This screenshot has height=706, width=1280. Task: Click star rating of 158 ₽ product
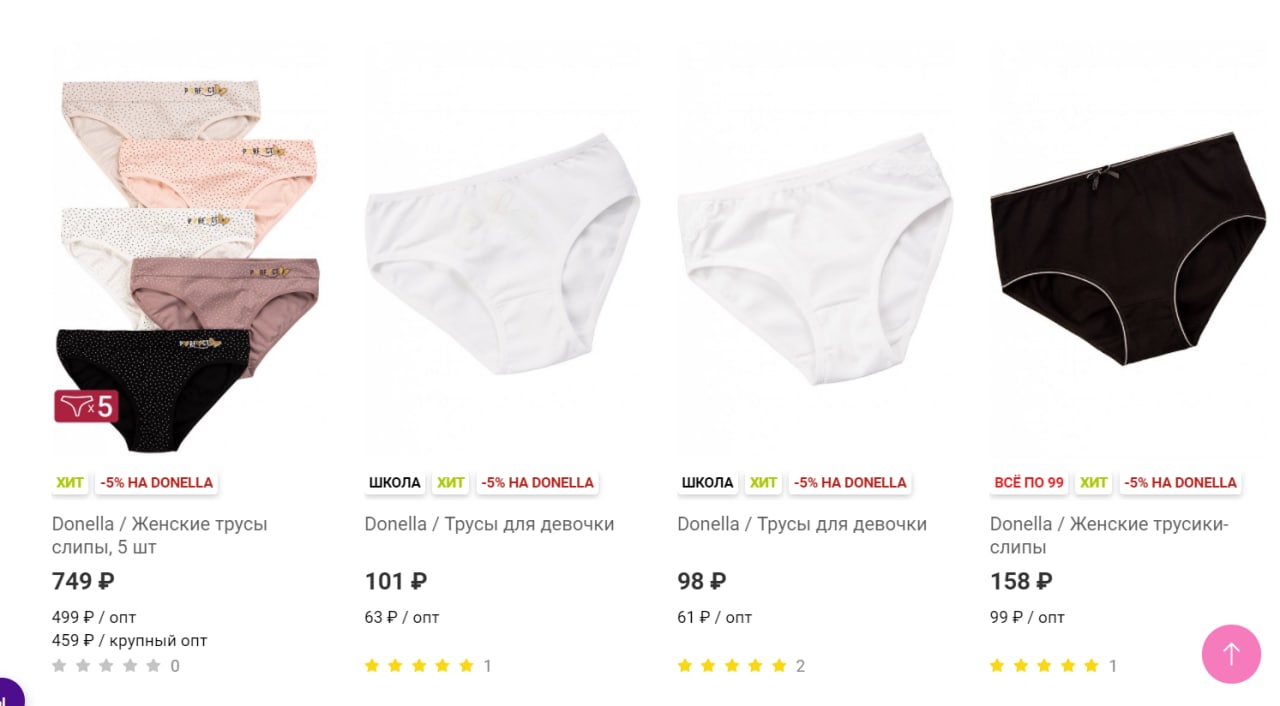[1045, 666]
